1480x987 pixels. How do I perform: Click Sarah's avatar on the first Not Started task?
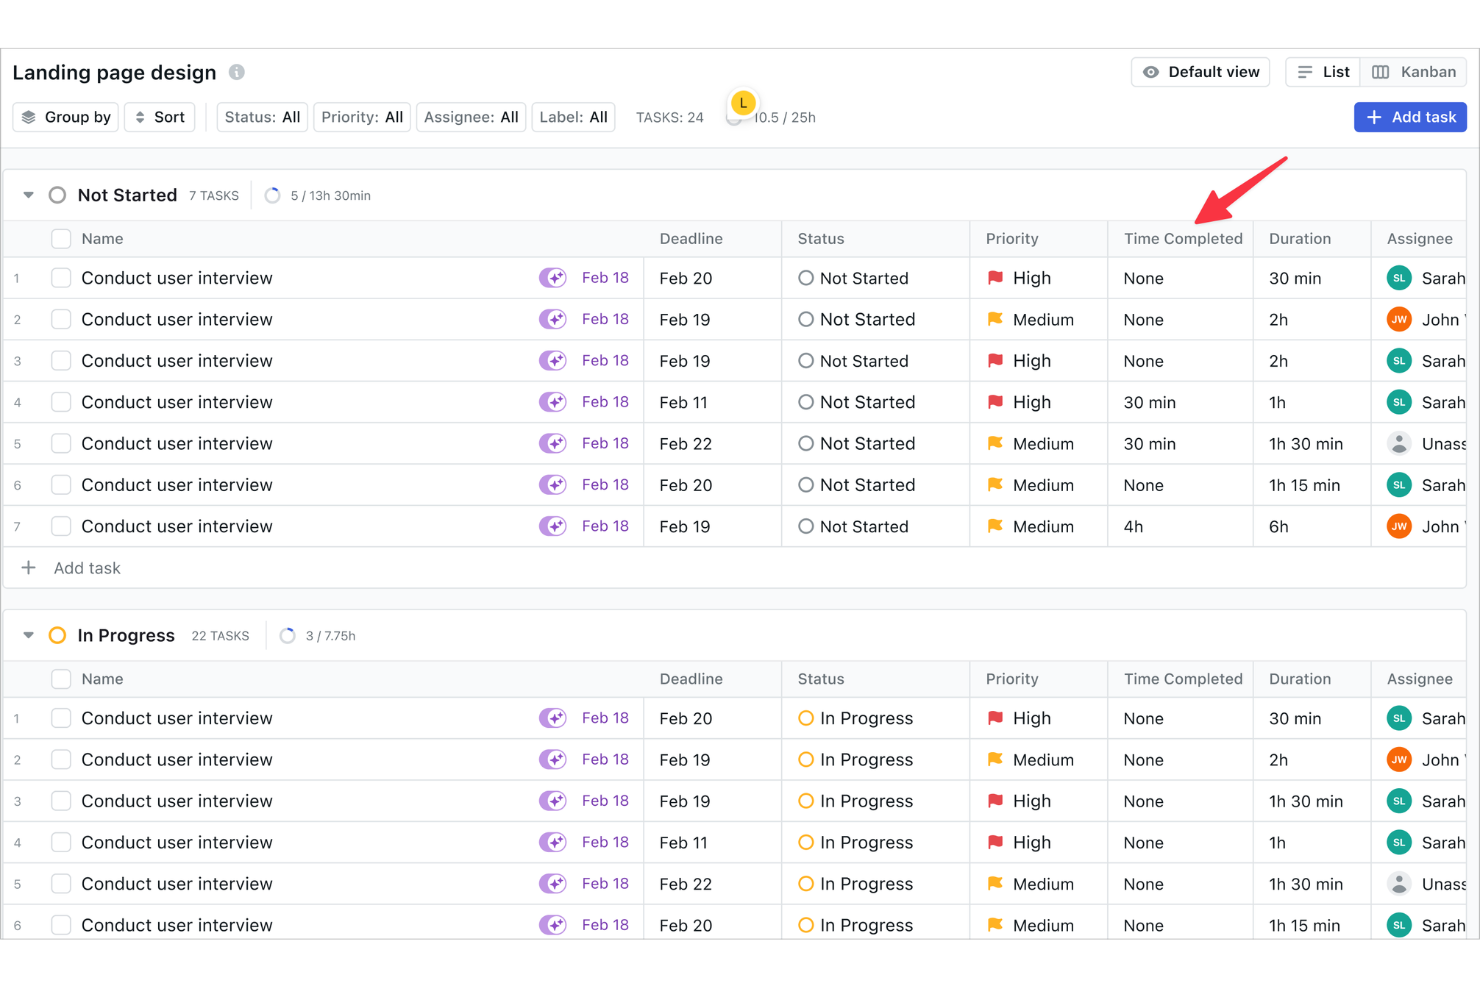(x=1398, y=278)
